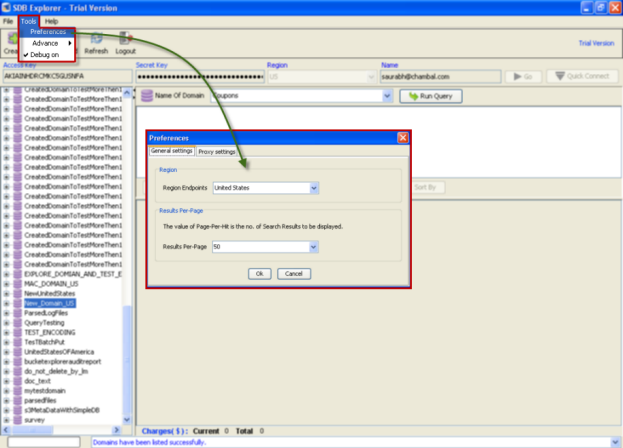Choose Preferences from the Tools menu

pyautogui.click(x=48, y=32)
